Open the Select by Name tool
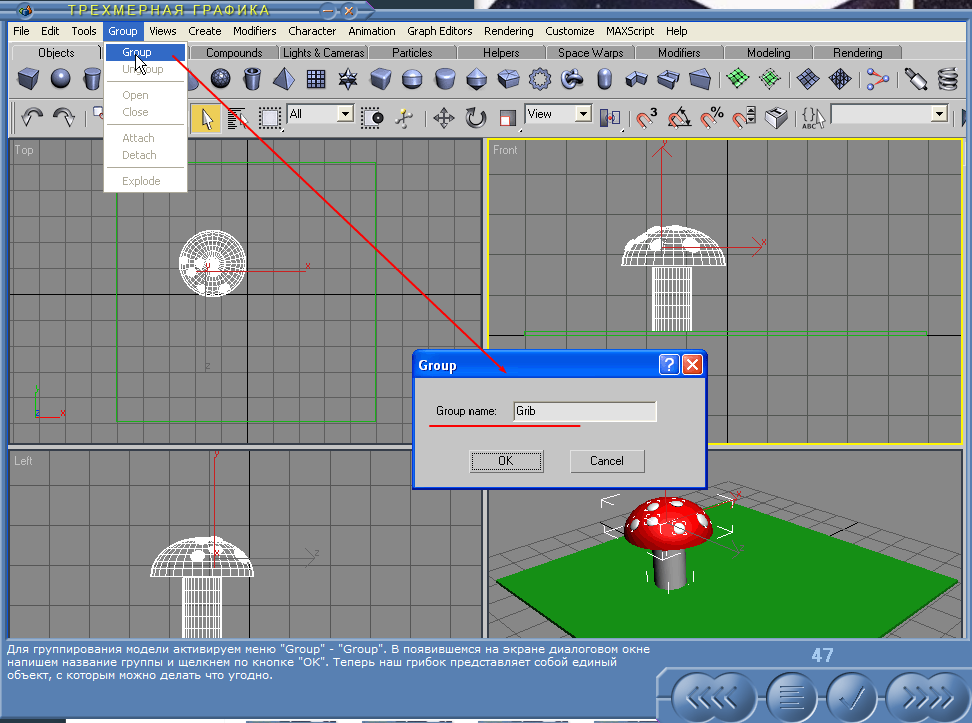 point(237,117)
